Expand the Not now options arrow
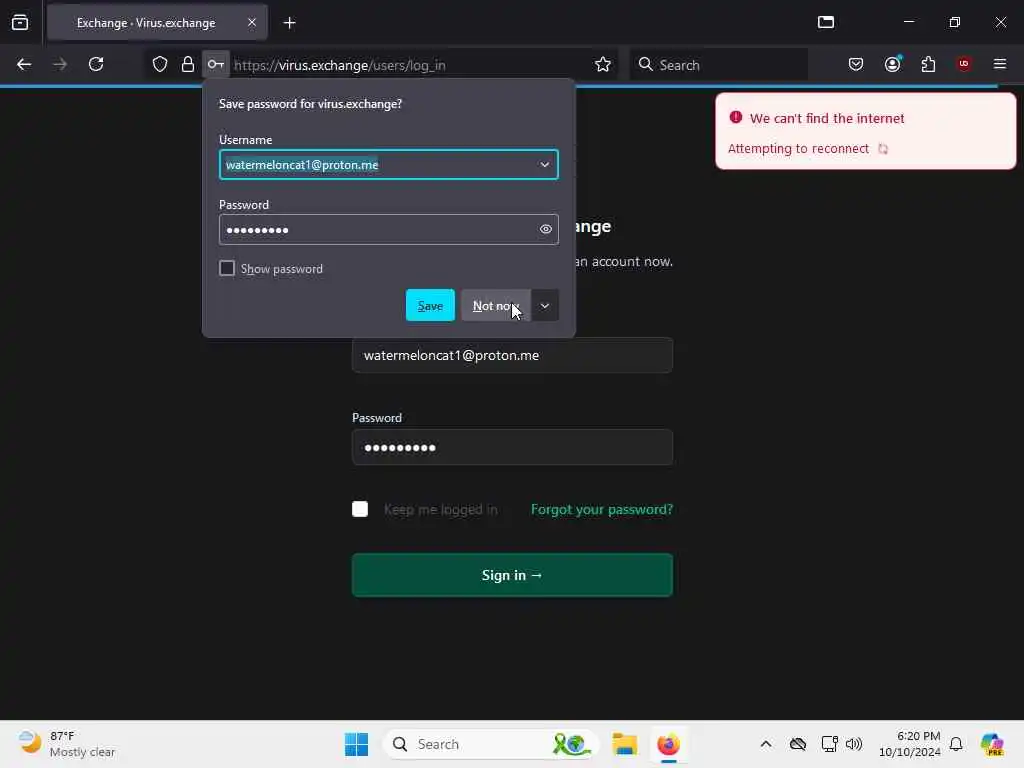Viewport: 1024px width, 768px height. point(545,306)
